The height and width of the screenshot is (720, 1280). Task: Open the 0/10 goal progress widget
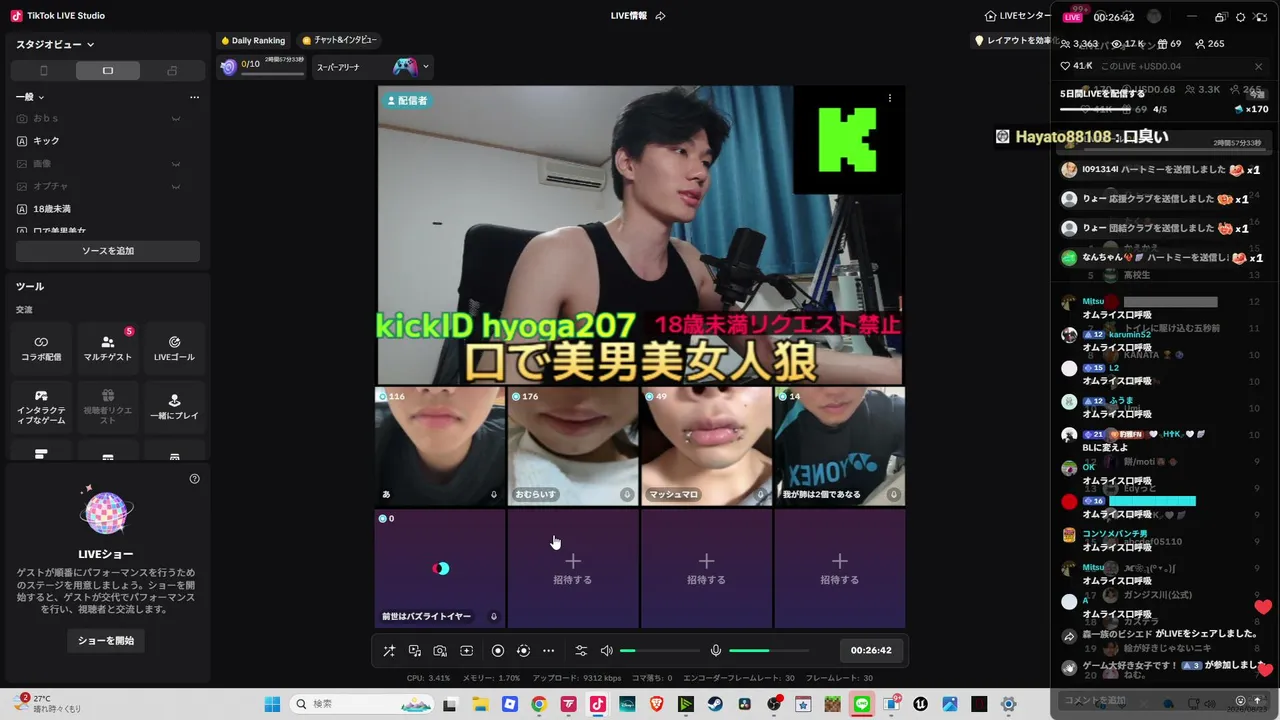pyautogui.click(x=262, y=67)
